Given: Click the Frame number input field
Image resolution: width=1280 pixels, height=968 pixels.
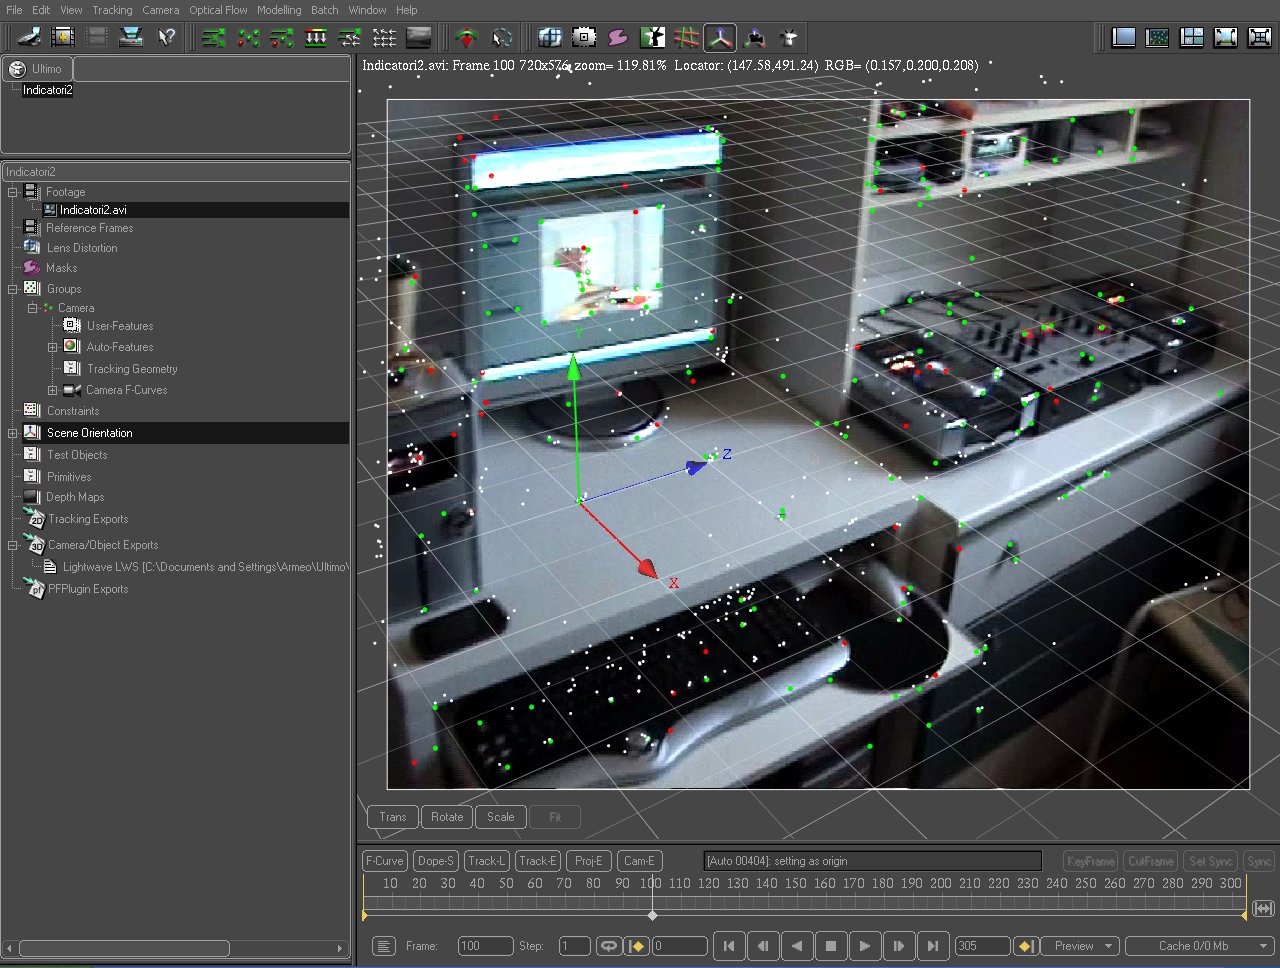Looking at the screenshot, I should coord(483,946).
